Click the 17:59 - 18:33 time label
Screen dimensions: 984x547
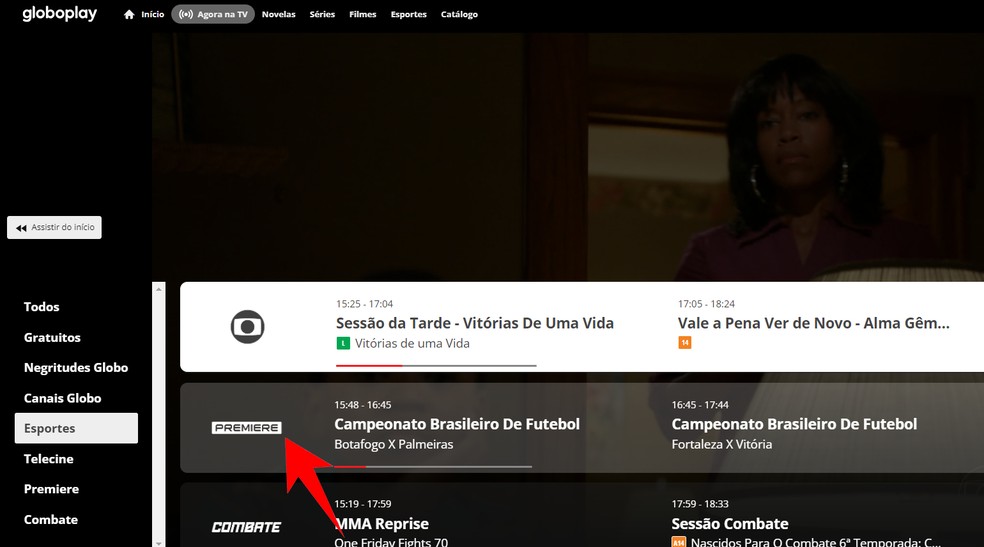click(700, 504)
